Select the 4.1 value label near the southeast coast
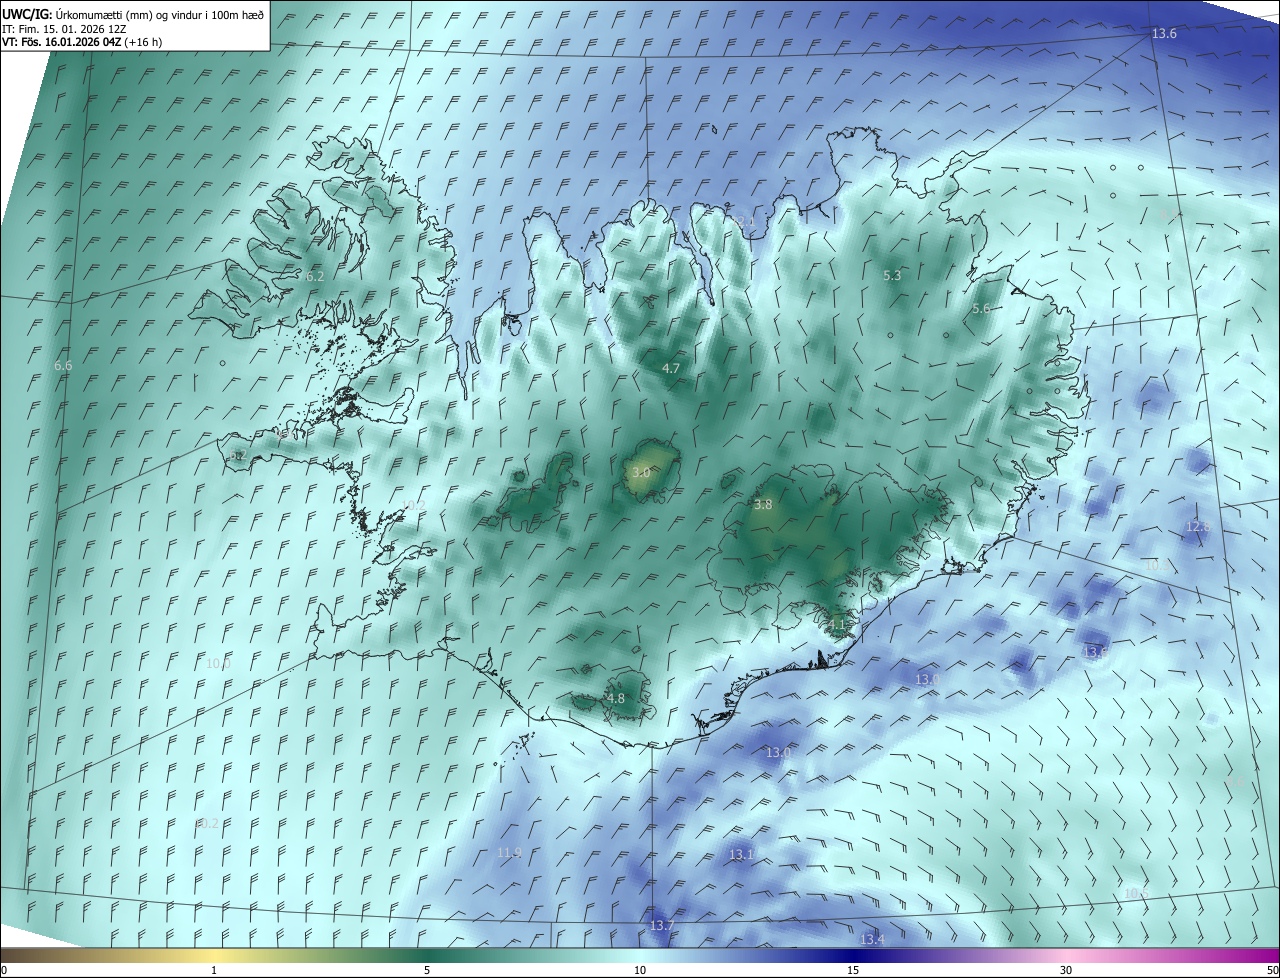This screenshot has height=978, width=1280. [836, 625]
